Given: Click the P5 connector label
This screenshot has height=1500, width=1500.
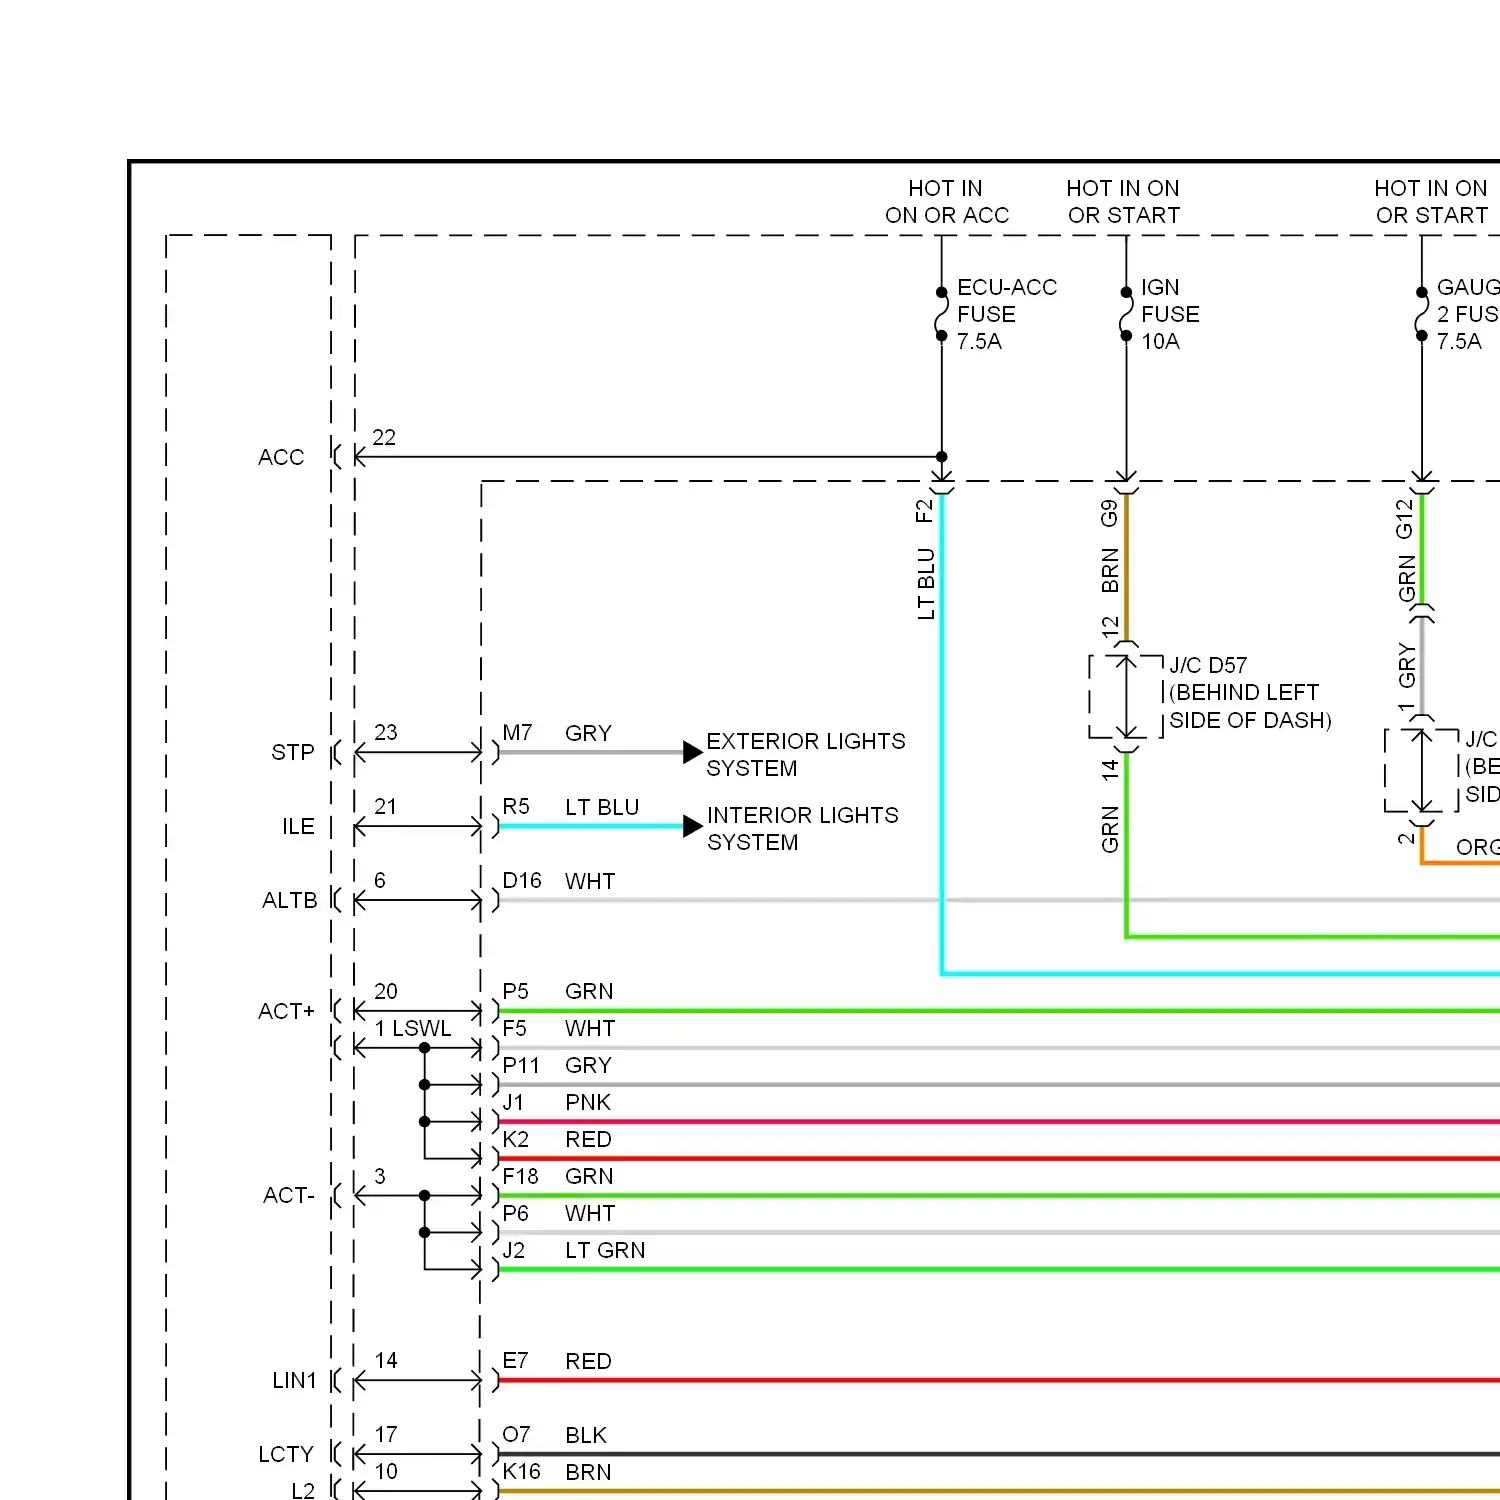Looking at the screenshot, I should (x=515, y=992).
